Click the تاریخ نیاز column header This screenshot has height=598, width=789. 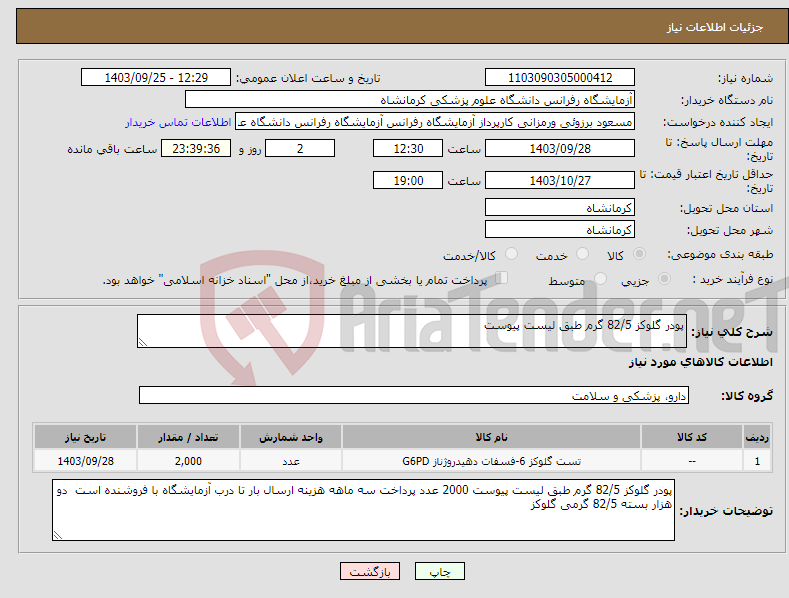[x=86, y=437]
